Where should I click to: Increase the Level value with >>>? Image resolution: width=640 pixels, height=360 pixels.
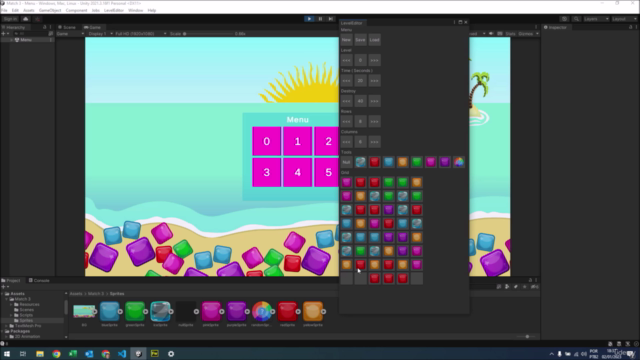pyautogui.click(x=374, y=60)
